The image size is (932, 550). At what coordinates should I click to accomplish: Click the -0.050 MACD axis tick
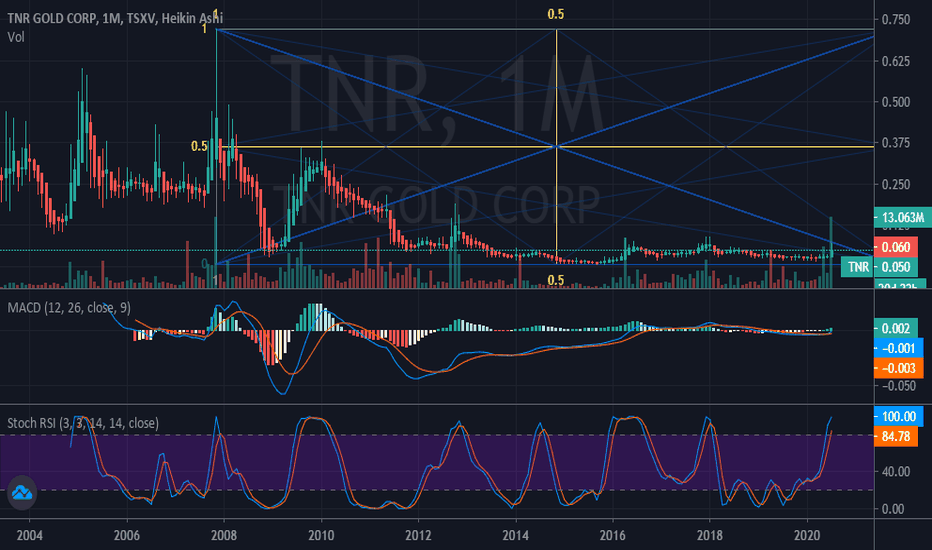click(898, 386)
